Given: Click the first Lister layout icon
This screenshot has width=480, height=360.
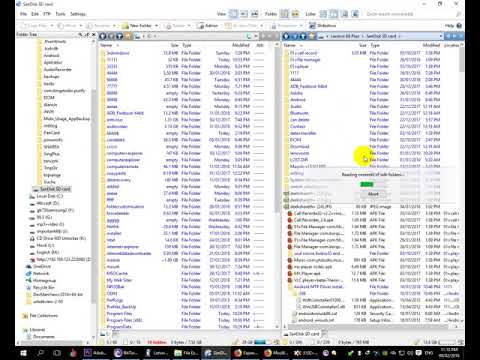Looking at the screenshot, I should pyautogui.click(x=323, y=14).
